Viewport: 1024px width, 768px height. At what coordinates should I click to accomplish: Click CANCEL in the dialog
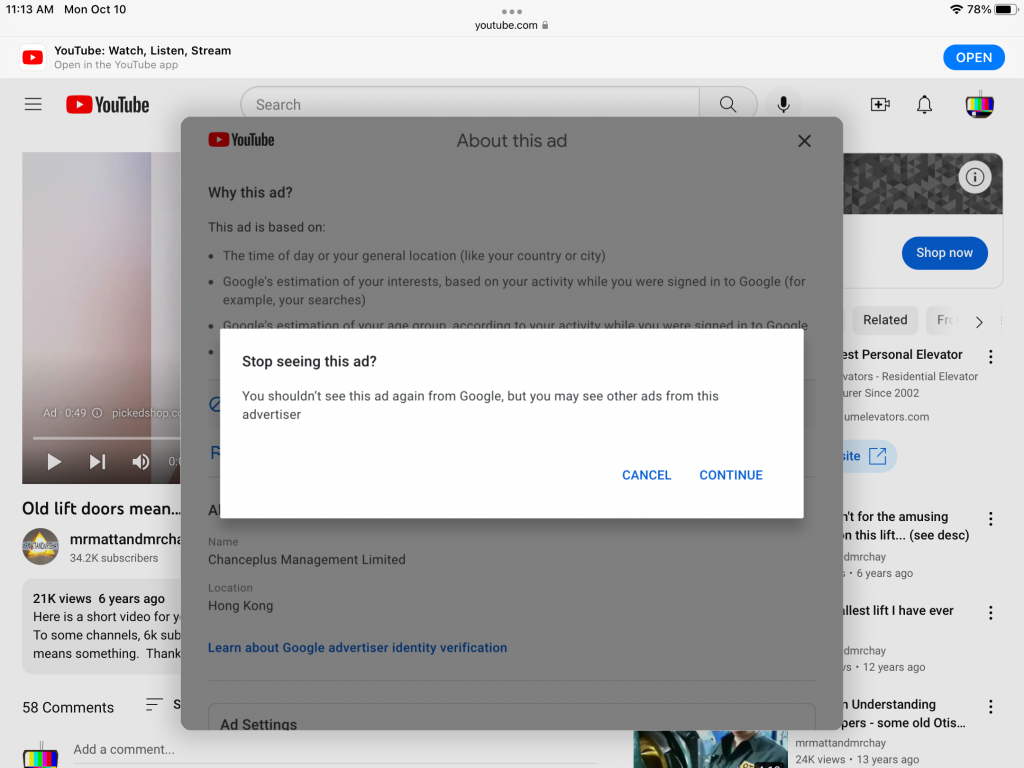point(646,475)
